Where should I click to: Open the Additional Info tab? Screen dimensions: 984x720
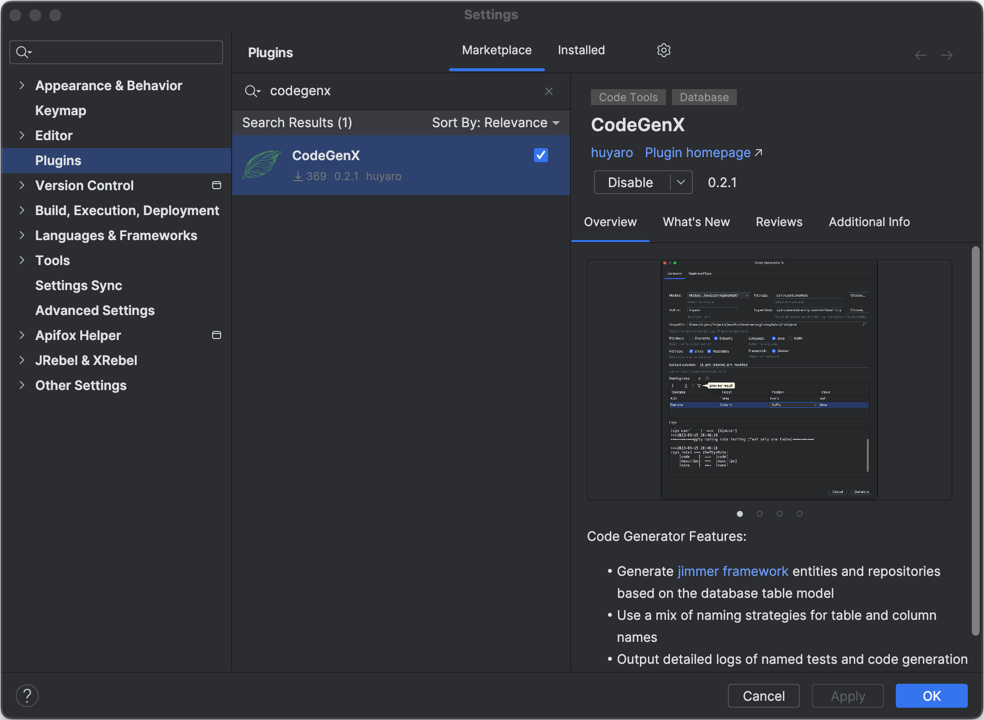coord(869,222)
